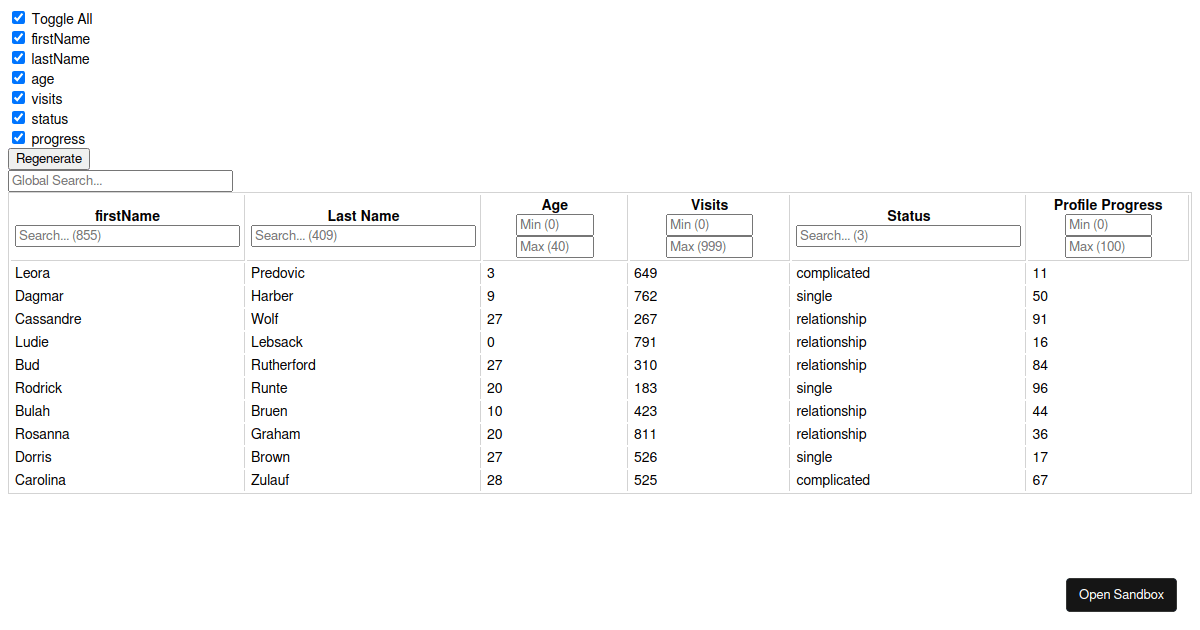Click the Visits Min filter input
This screenshot has width=1200, height=630.
point(709,225)
